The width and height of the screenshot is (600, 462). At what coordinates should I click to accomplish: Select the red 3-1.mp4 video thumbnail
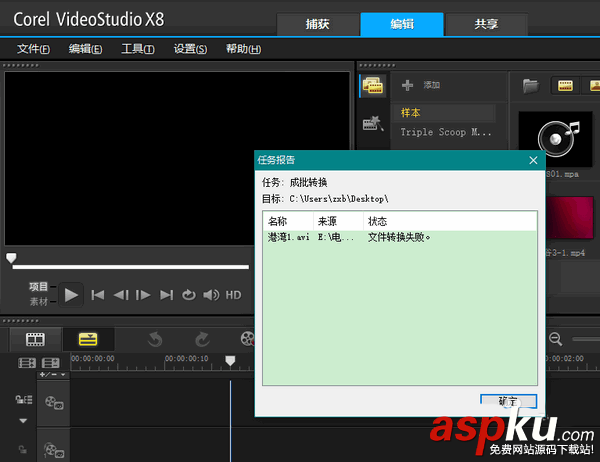[570, 217]
